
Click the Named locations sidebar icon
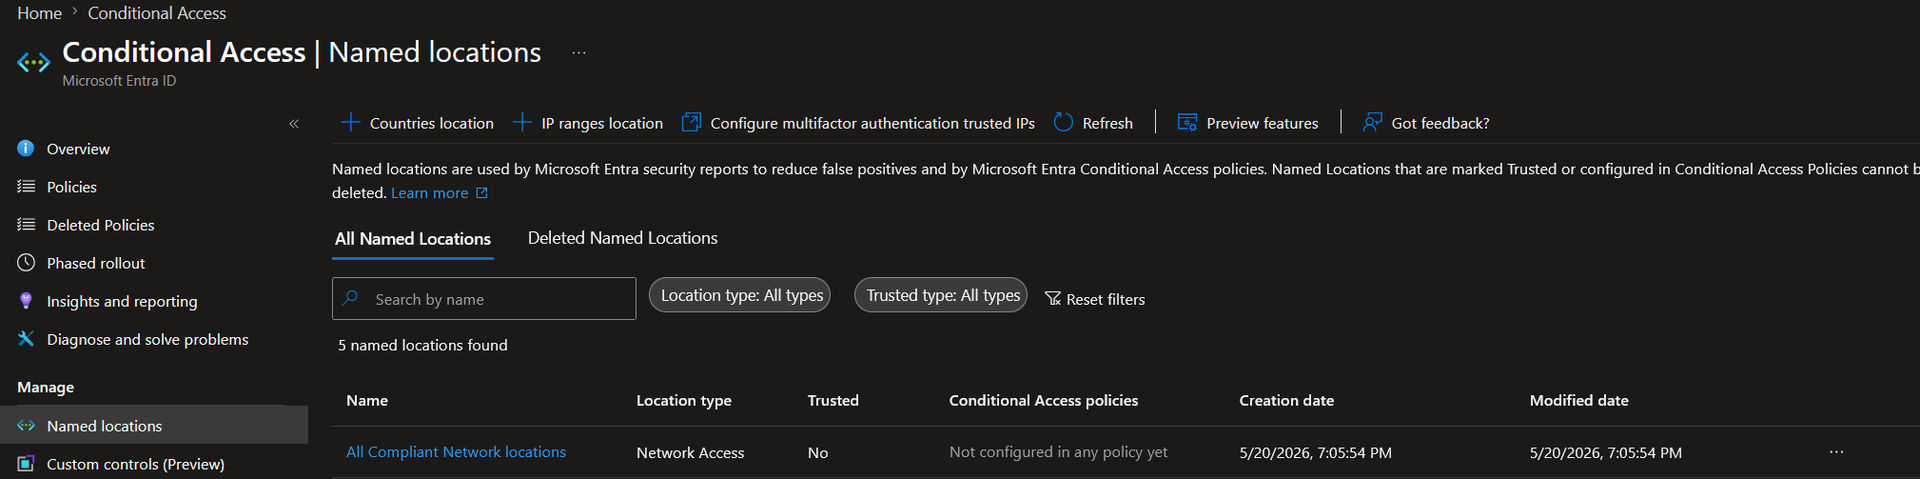[26, 425]
